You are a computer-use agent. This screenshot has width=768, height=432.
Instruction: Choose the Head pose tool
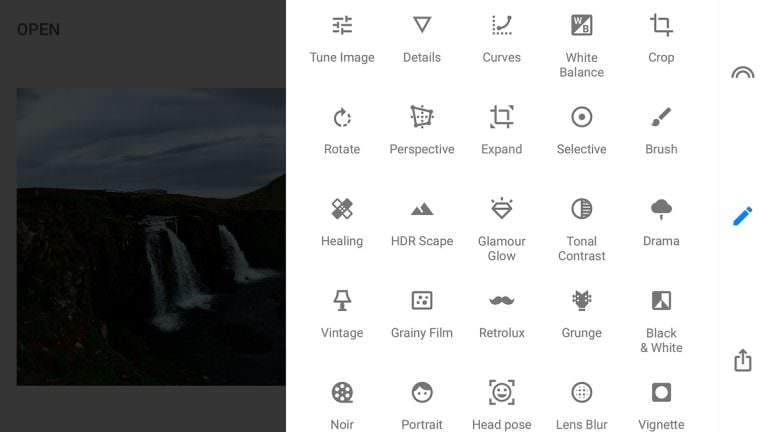coord(502,406)
